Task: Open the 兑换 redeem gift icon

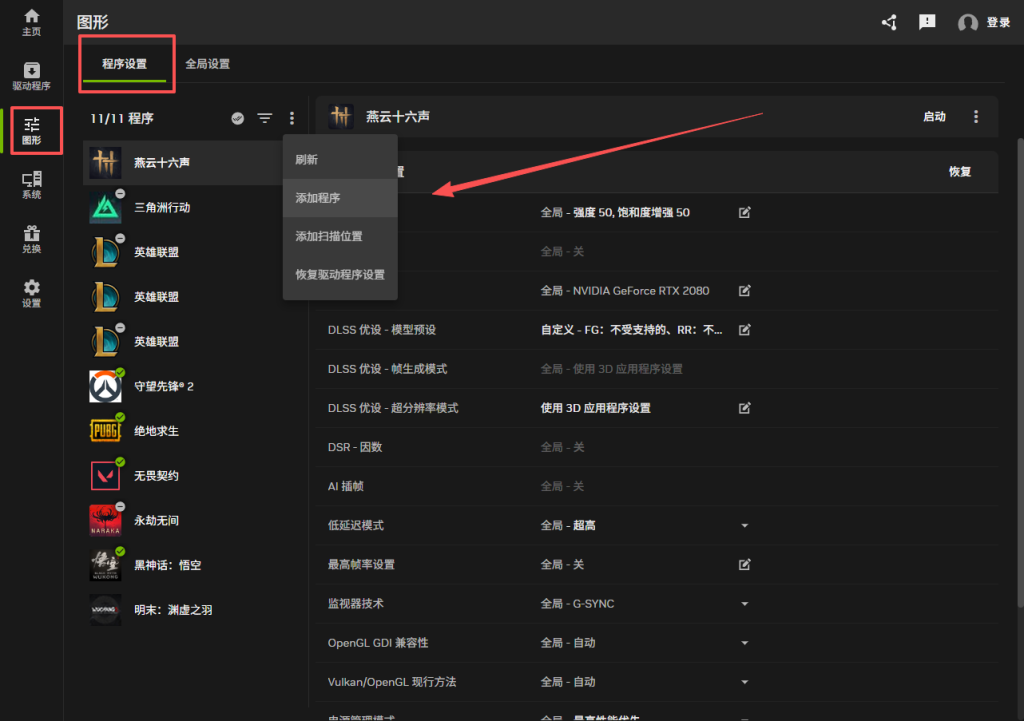Action: click(31, 239)
